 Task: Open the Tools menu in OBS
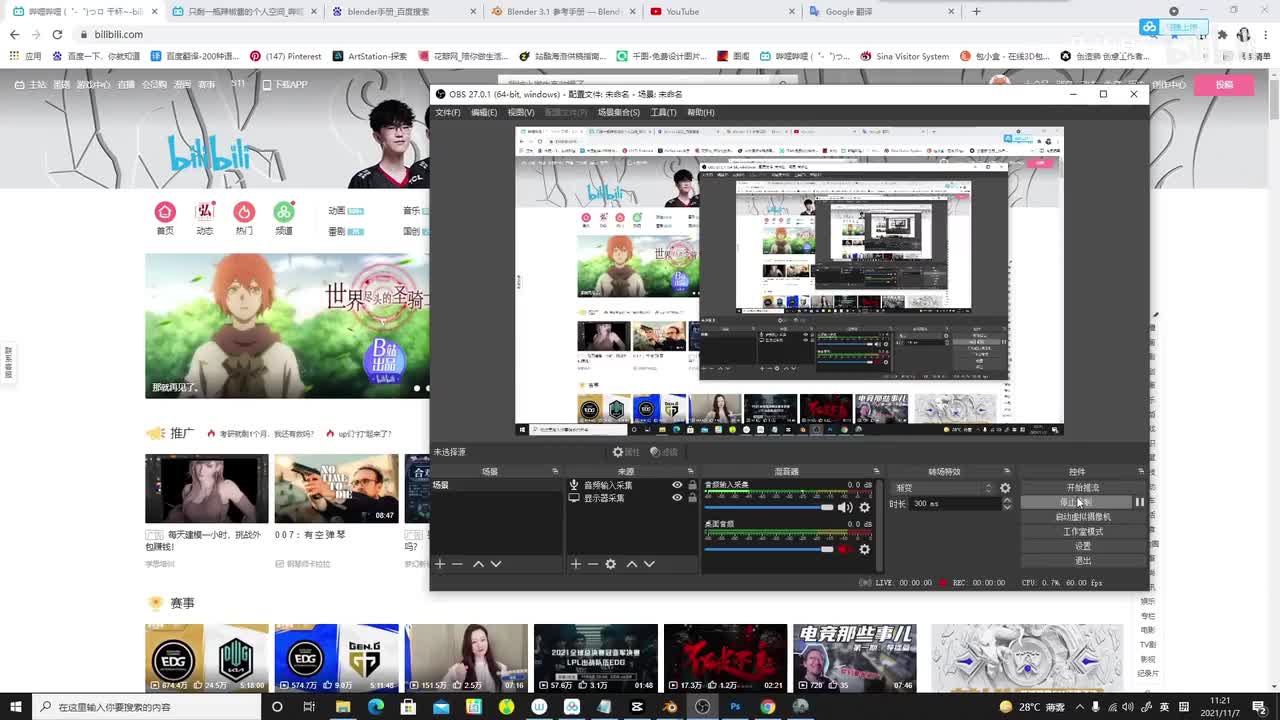click(x=663, y=112)
